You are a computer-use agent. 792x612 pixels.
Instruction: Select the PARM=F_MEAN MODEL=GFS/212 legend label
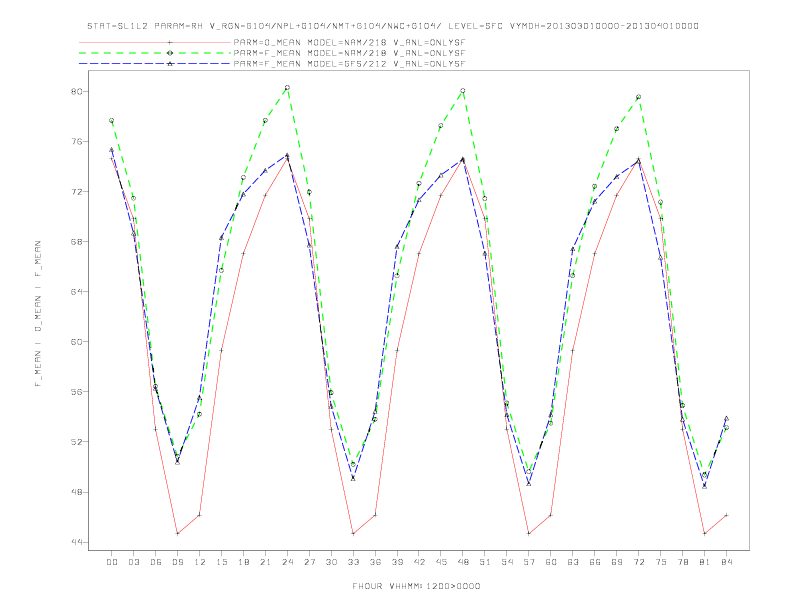[x=349, y=64]
